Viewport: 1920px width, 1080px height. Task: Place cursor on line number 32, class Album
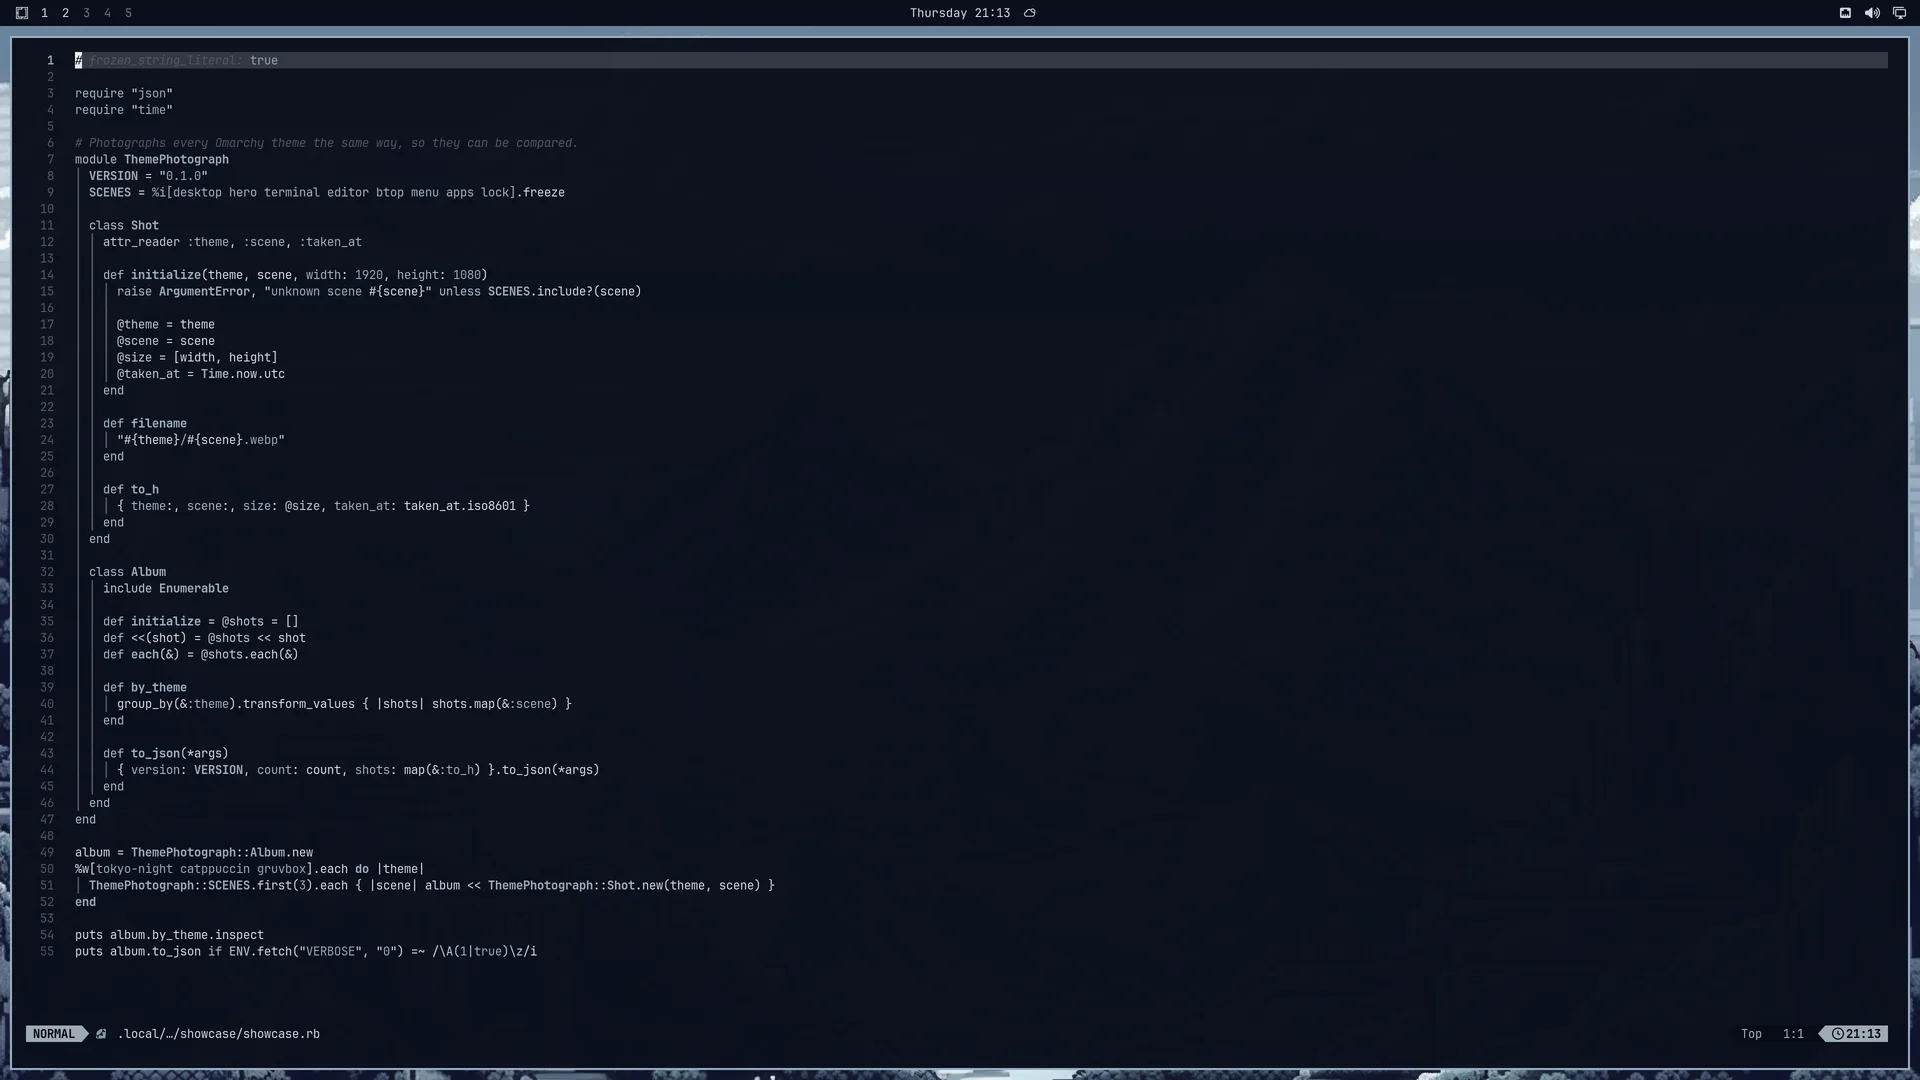point(47,572)
